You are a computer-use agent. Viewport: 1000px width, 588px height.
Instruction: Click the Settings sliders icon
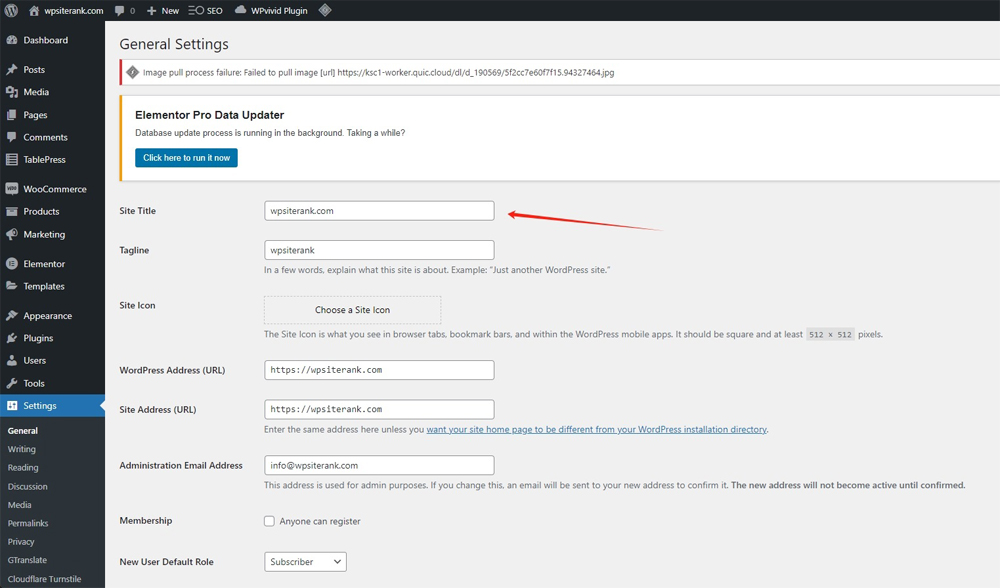coord(11,406)
